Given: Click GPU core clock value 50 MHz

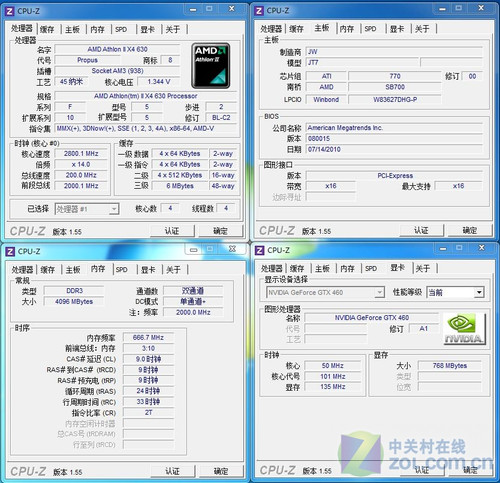Looking at the screenshot, I should [x=333, y=366].
